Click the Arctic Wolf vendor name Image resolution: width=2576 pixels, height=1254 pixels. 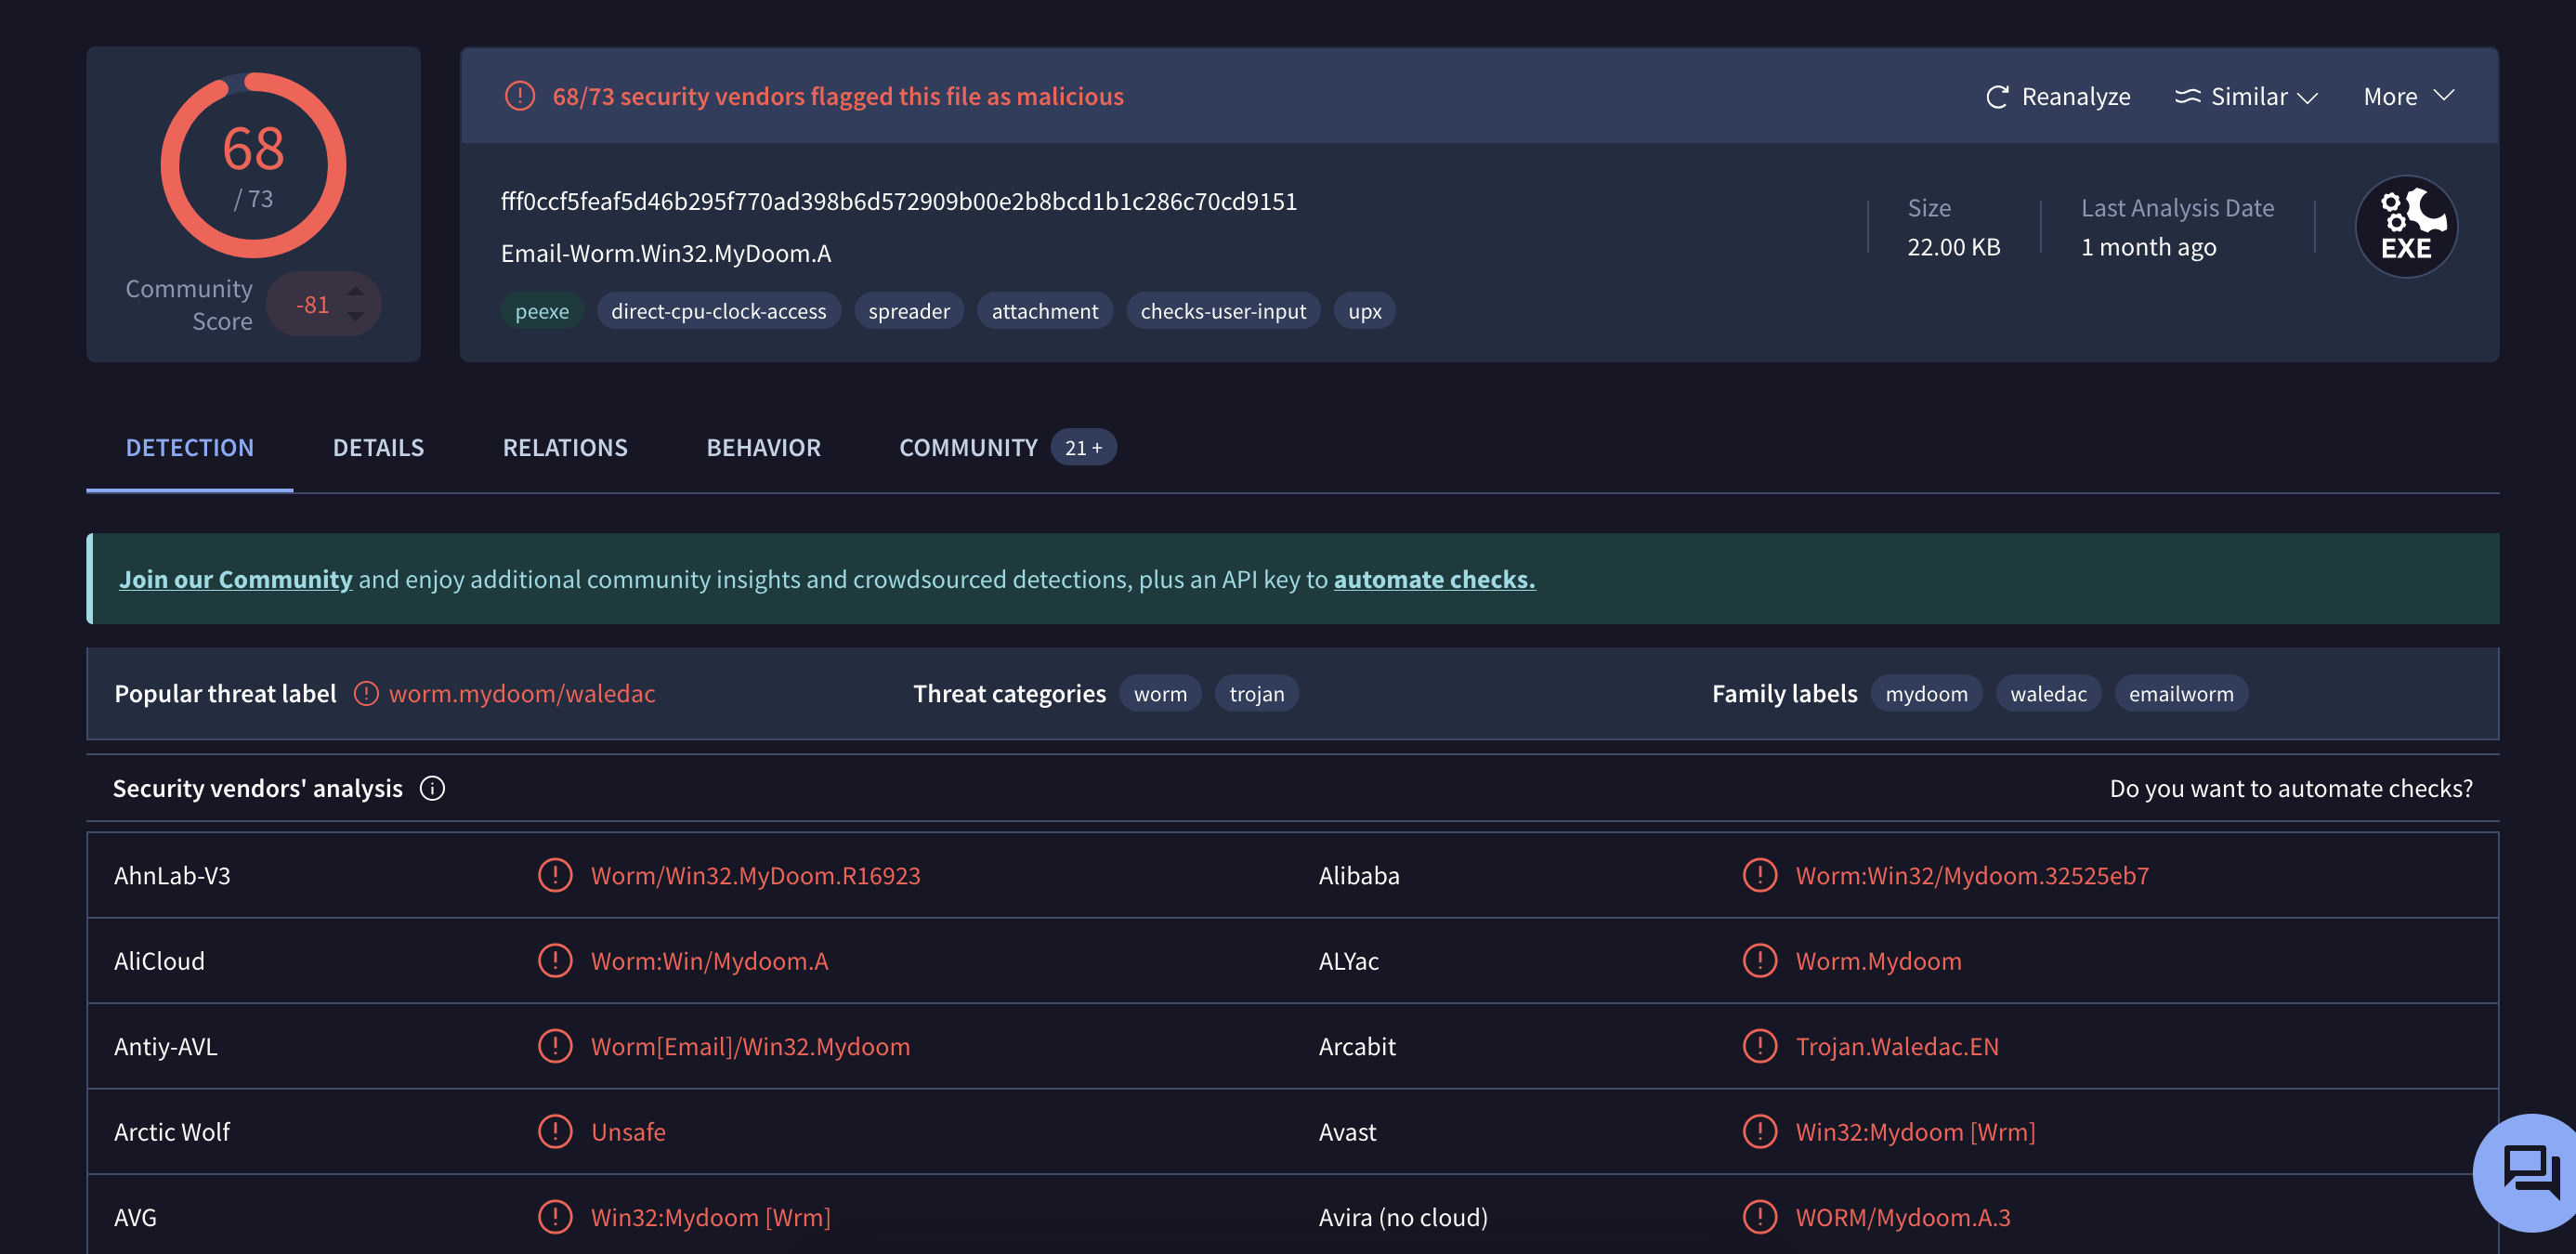coord(172,1132)
